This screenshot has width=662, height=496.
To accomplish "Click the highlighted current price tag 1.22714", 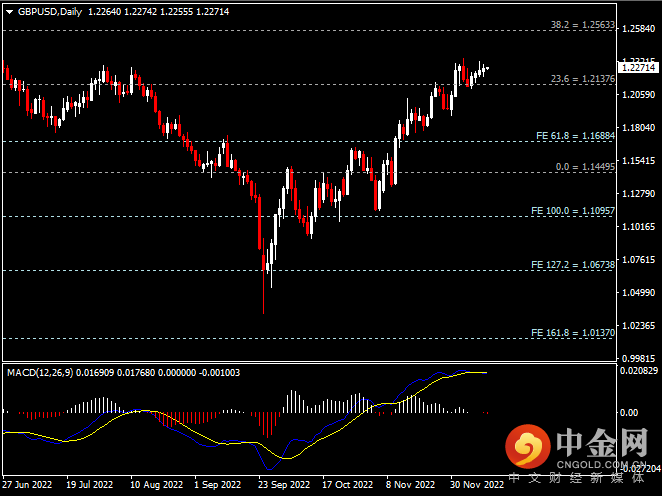I will coord(637,69).
